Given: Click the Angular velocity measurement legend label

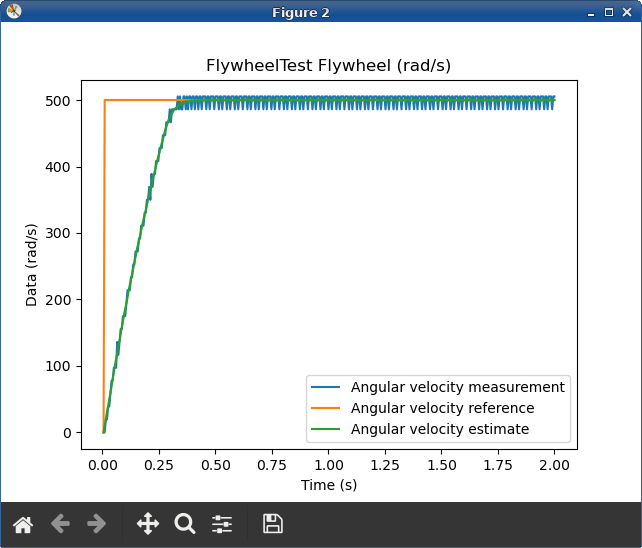Looking at the screenshot, I should coord(458,387).
